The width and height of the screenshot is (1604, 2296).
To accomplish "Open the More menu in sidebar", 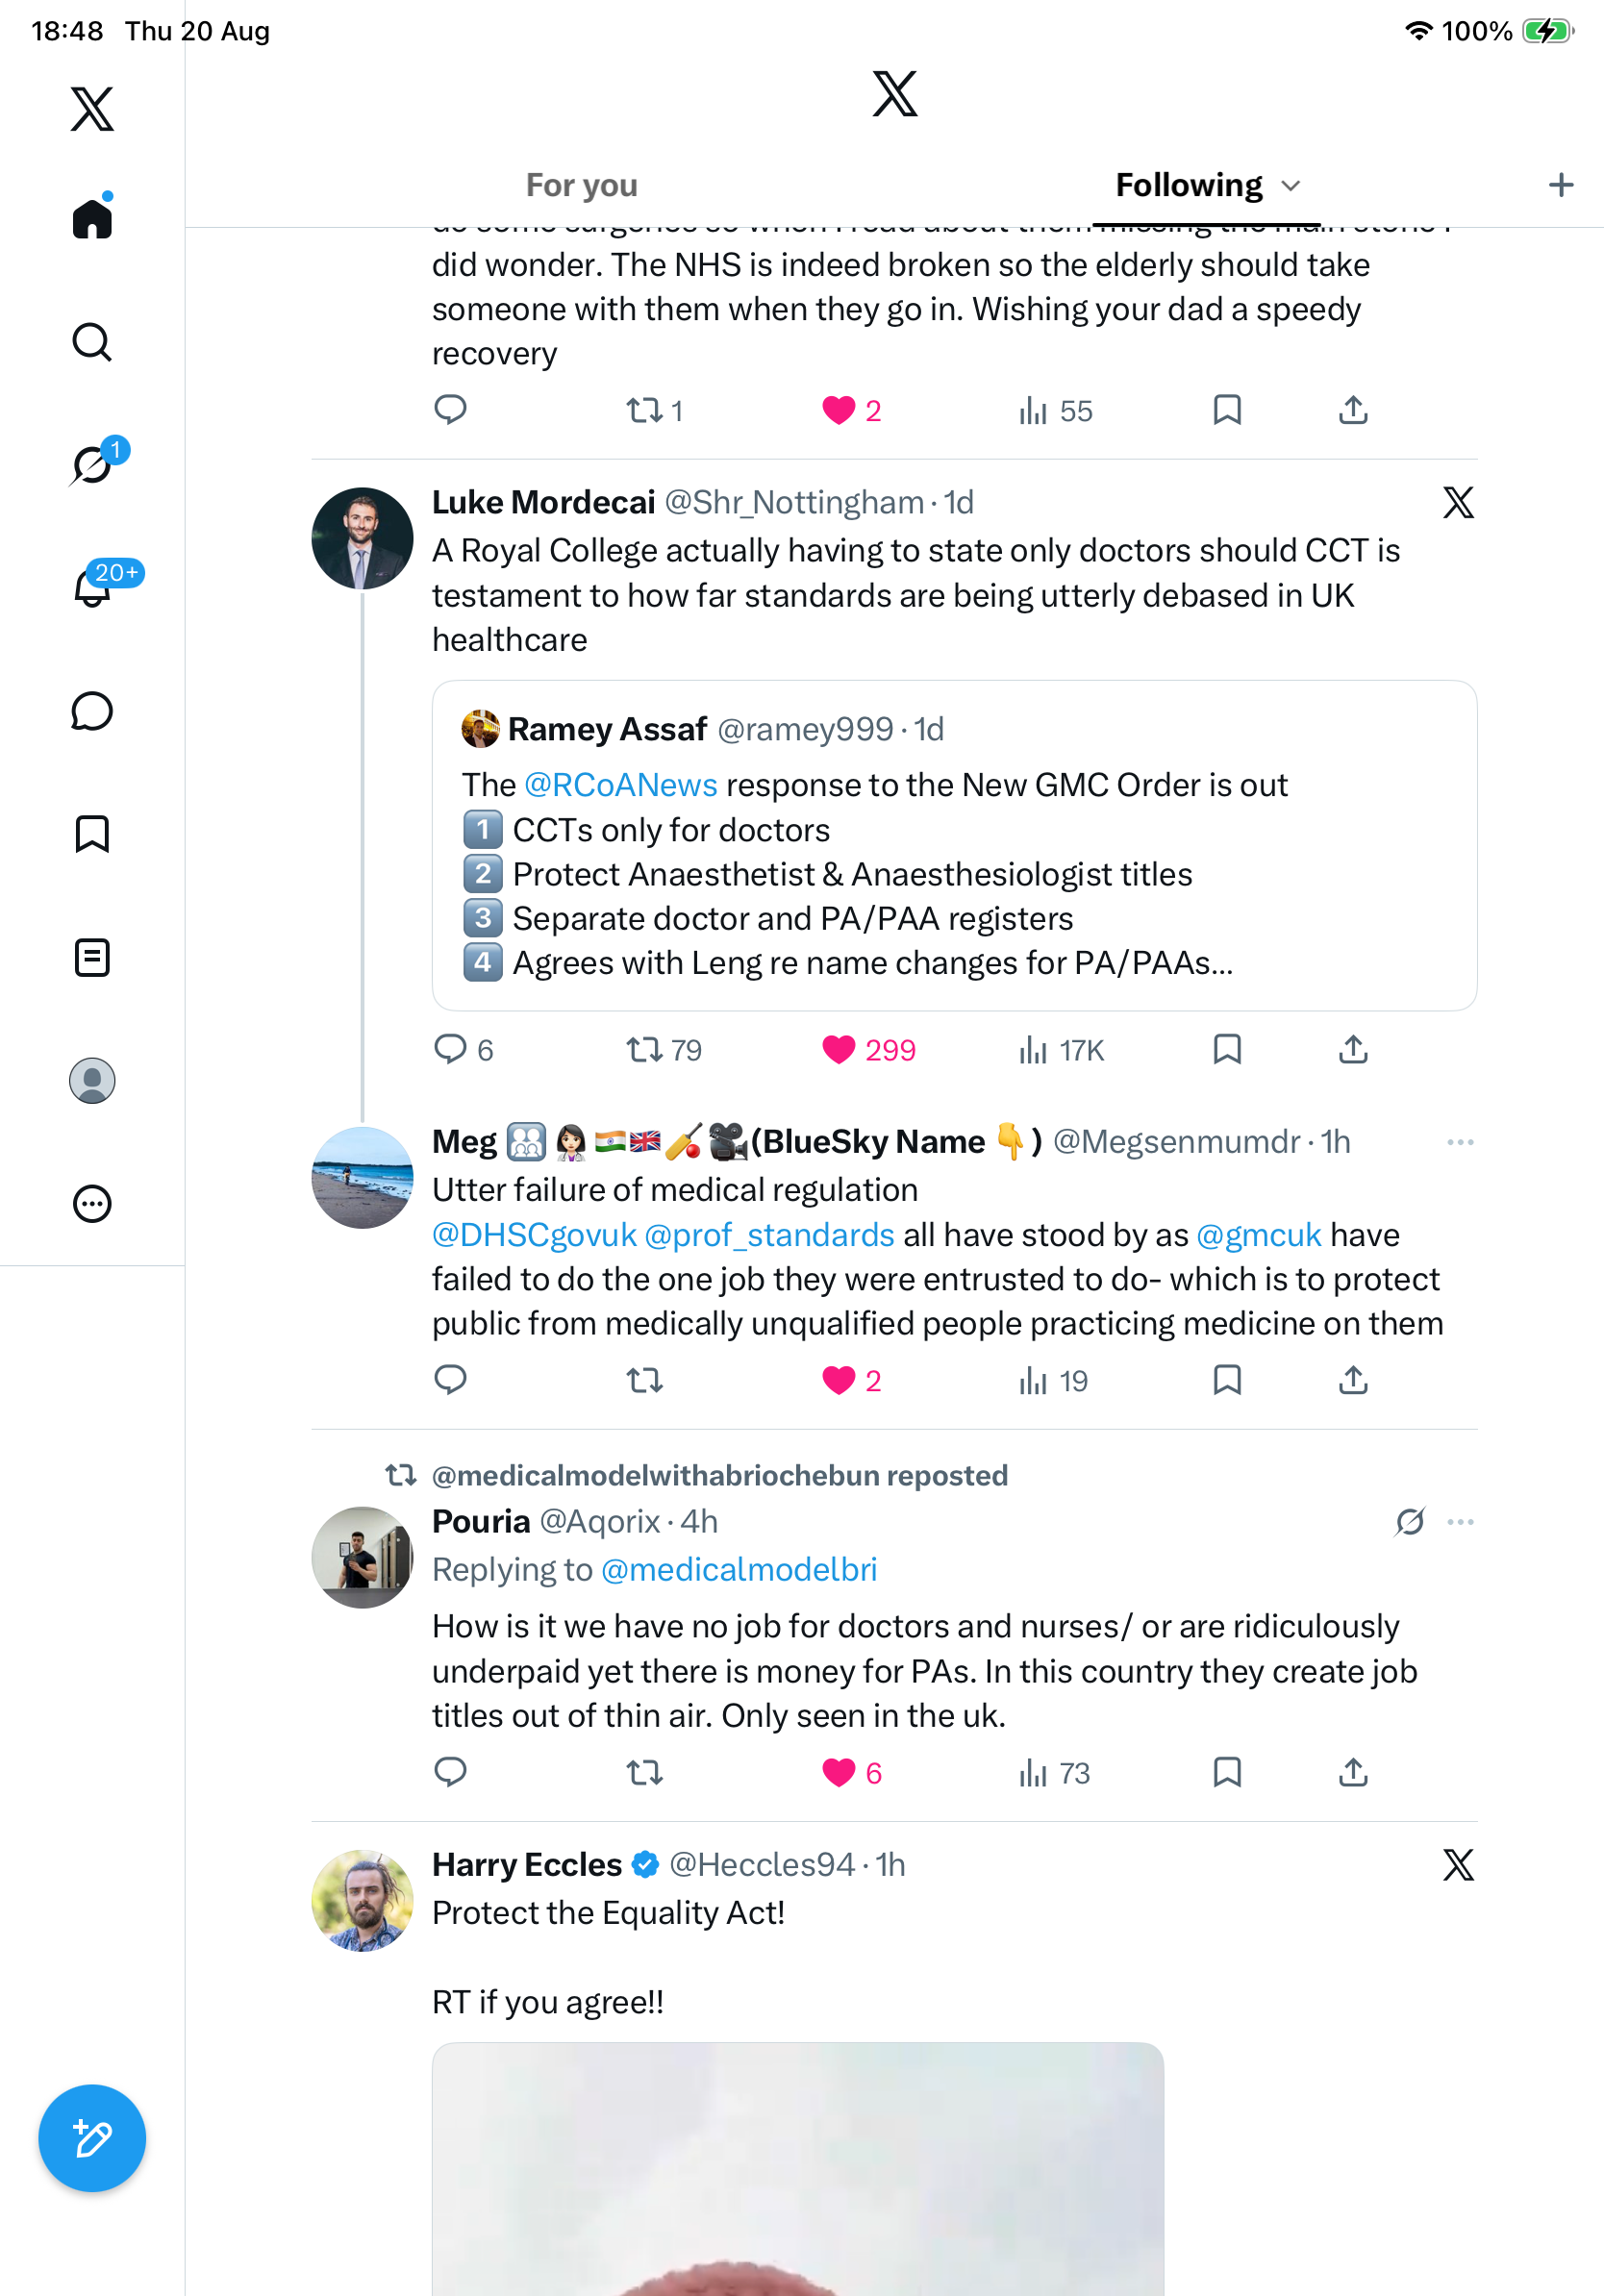I will tap(92, 1203).
